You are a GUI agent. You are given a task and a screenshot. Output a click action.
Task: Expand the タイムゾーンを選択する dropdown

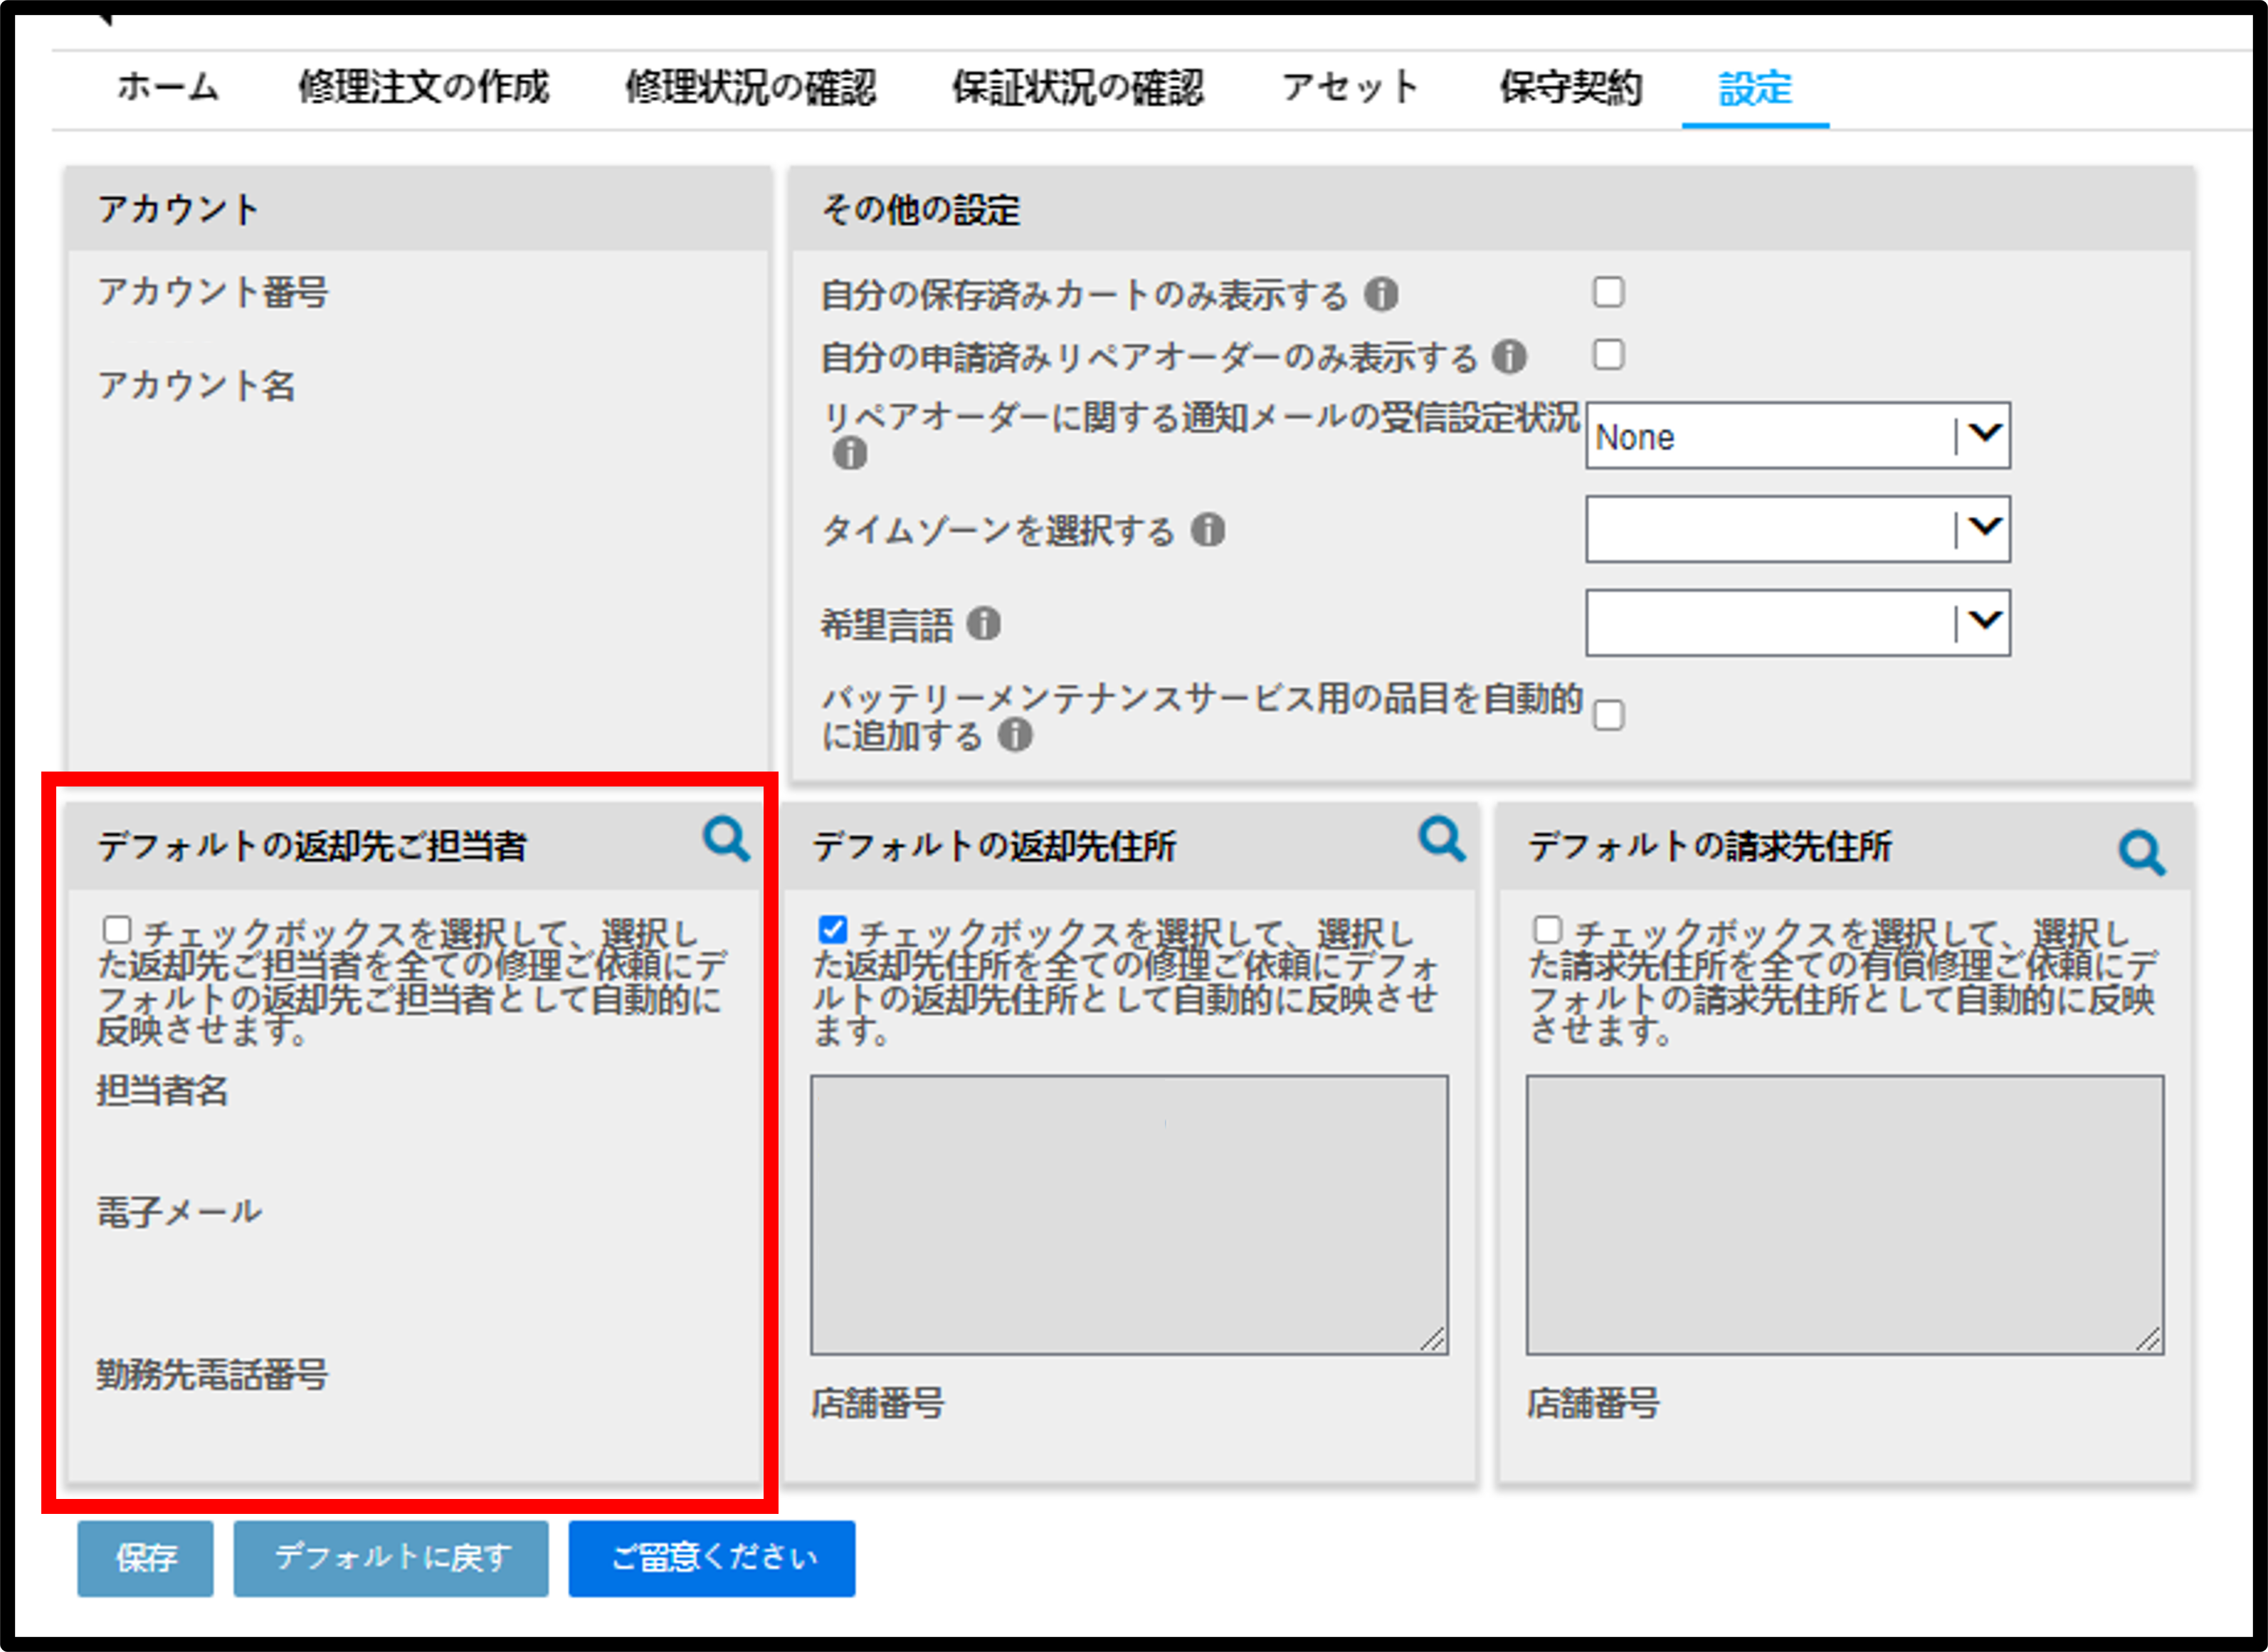click(x=1798, y=529)
